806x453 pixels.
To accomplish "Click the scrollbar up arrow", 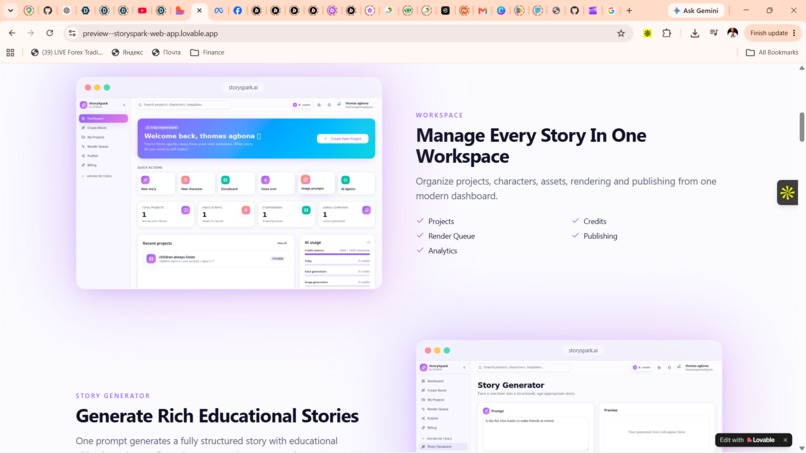I will (x=801, y=68).
